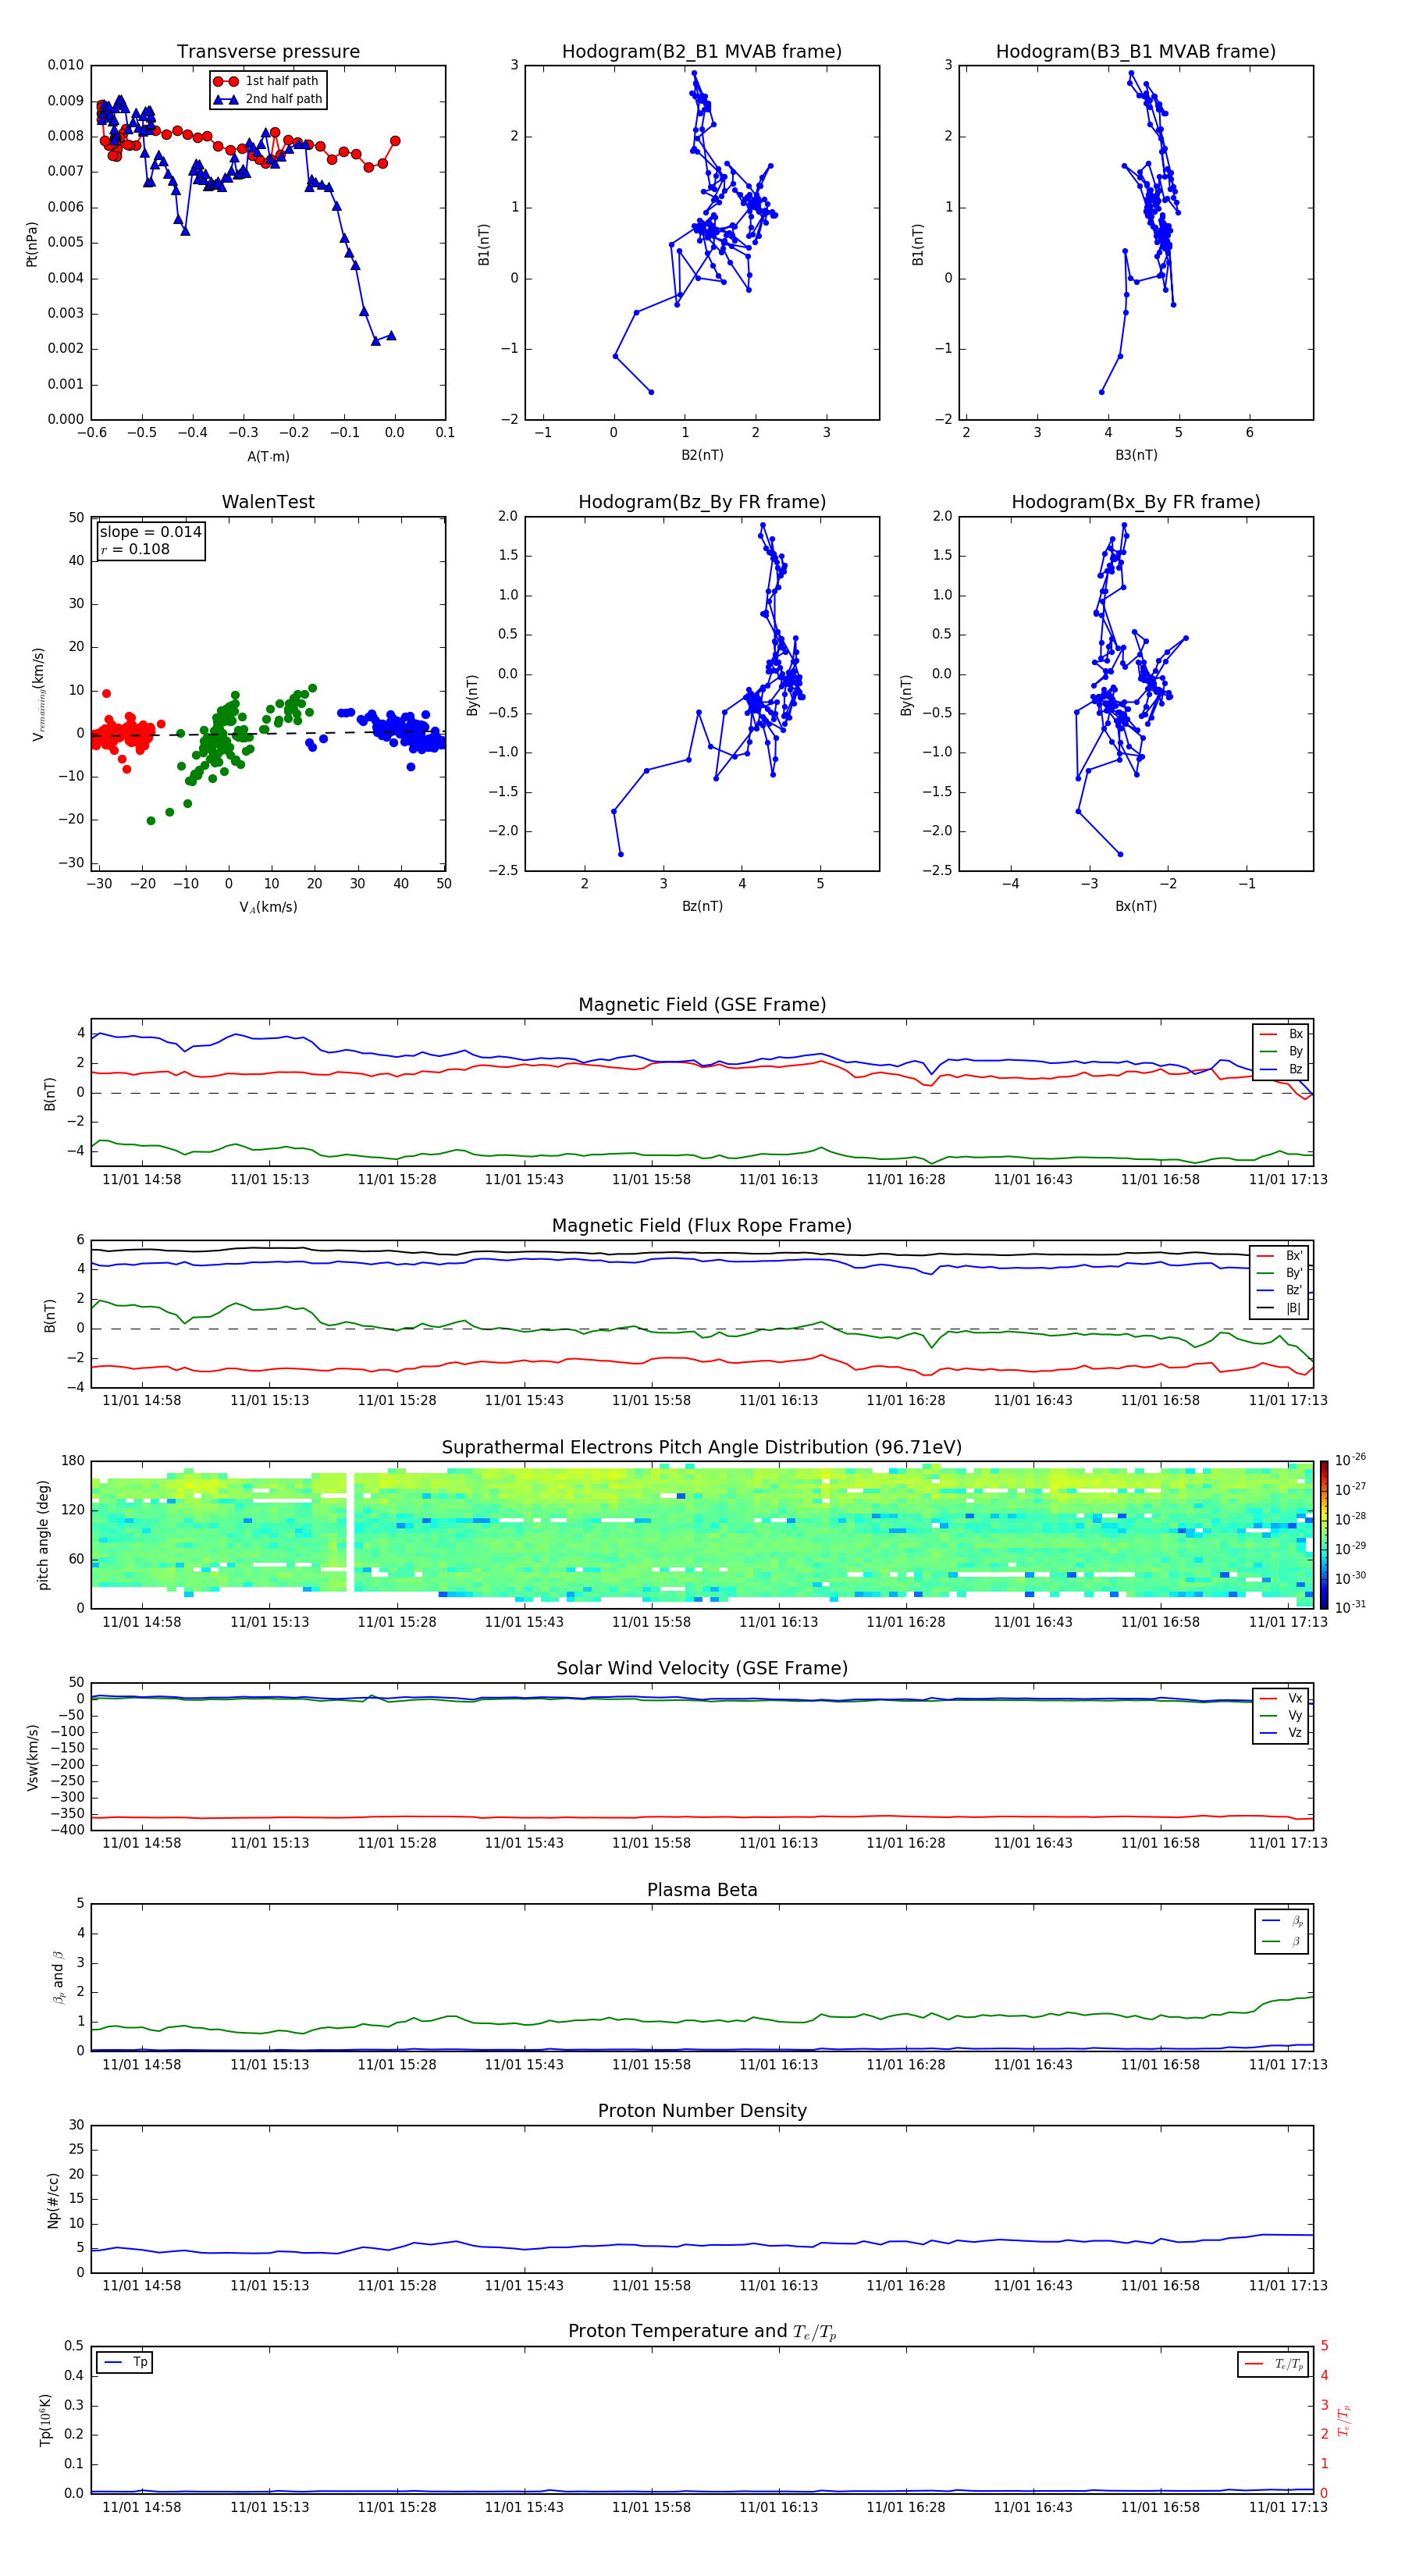Click 'Hodogram(B2_B1 MVAB frame)' title
This screenshot has width=1405, height=2576.
(702, 51)
